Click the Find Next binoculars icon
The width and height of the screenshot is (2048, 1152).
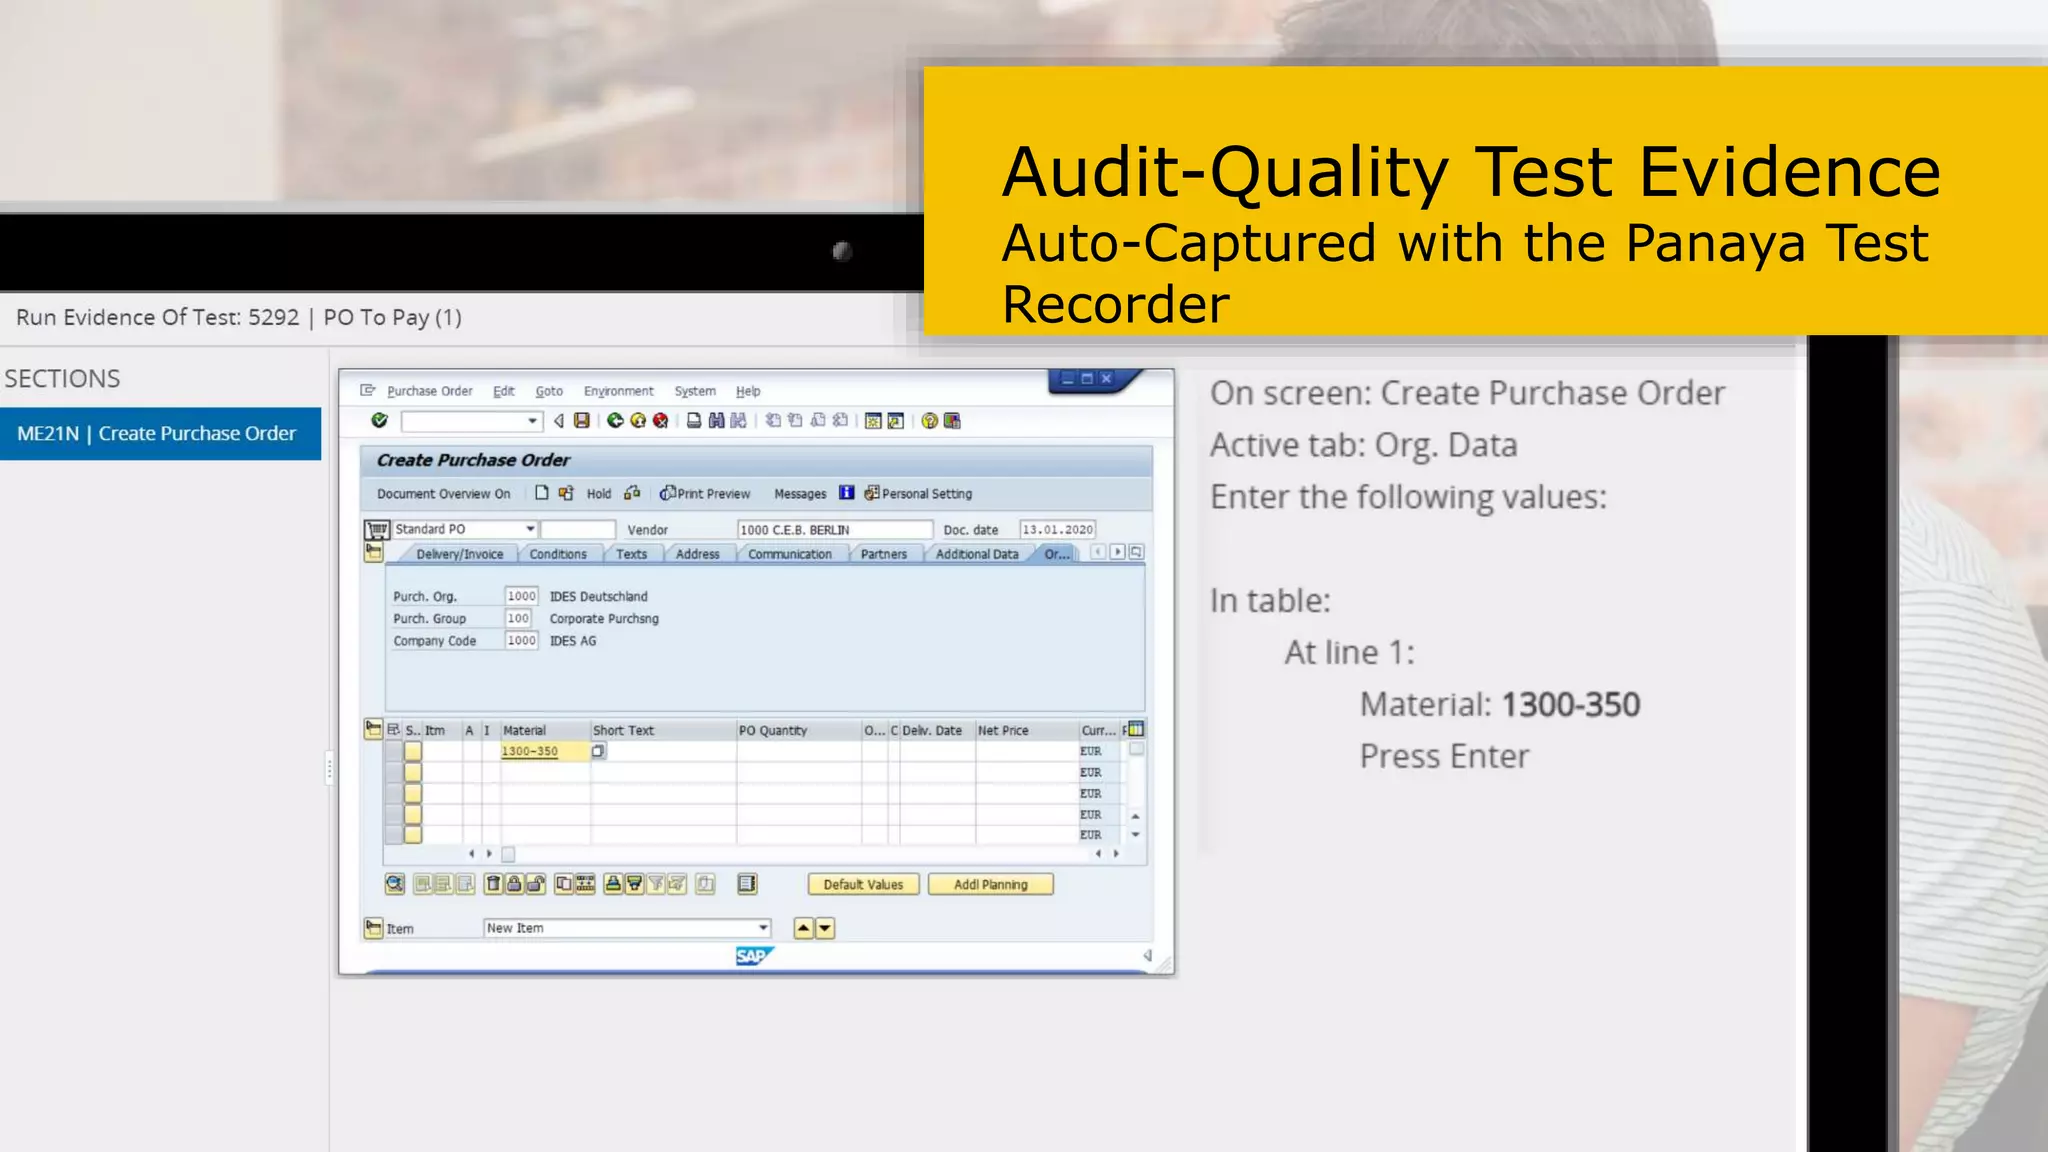(738, 421)
